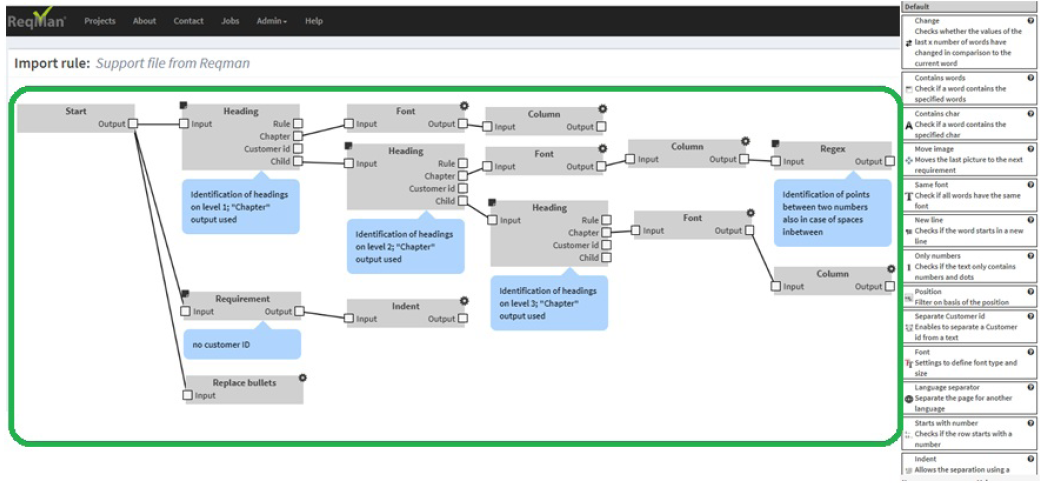1044x485 pixels.
Task: Click the Requirement node's Input port
Action: pos(187,311)
